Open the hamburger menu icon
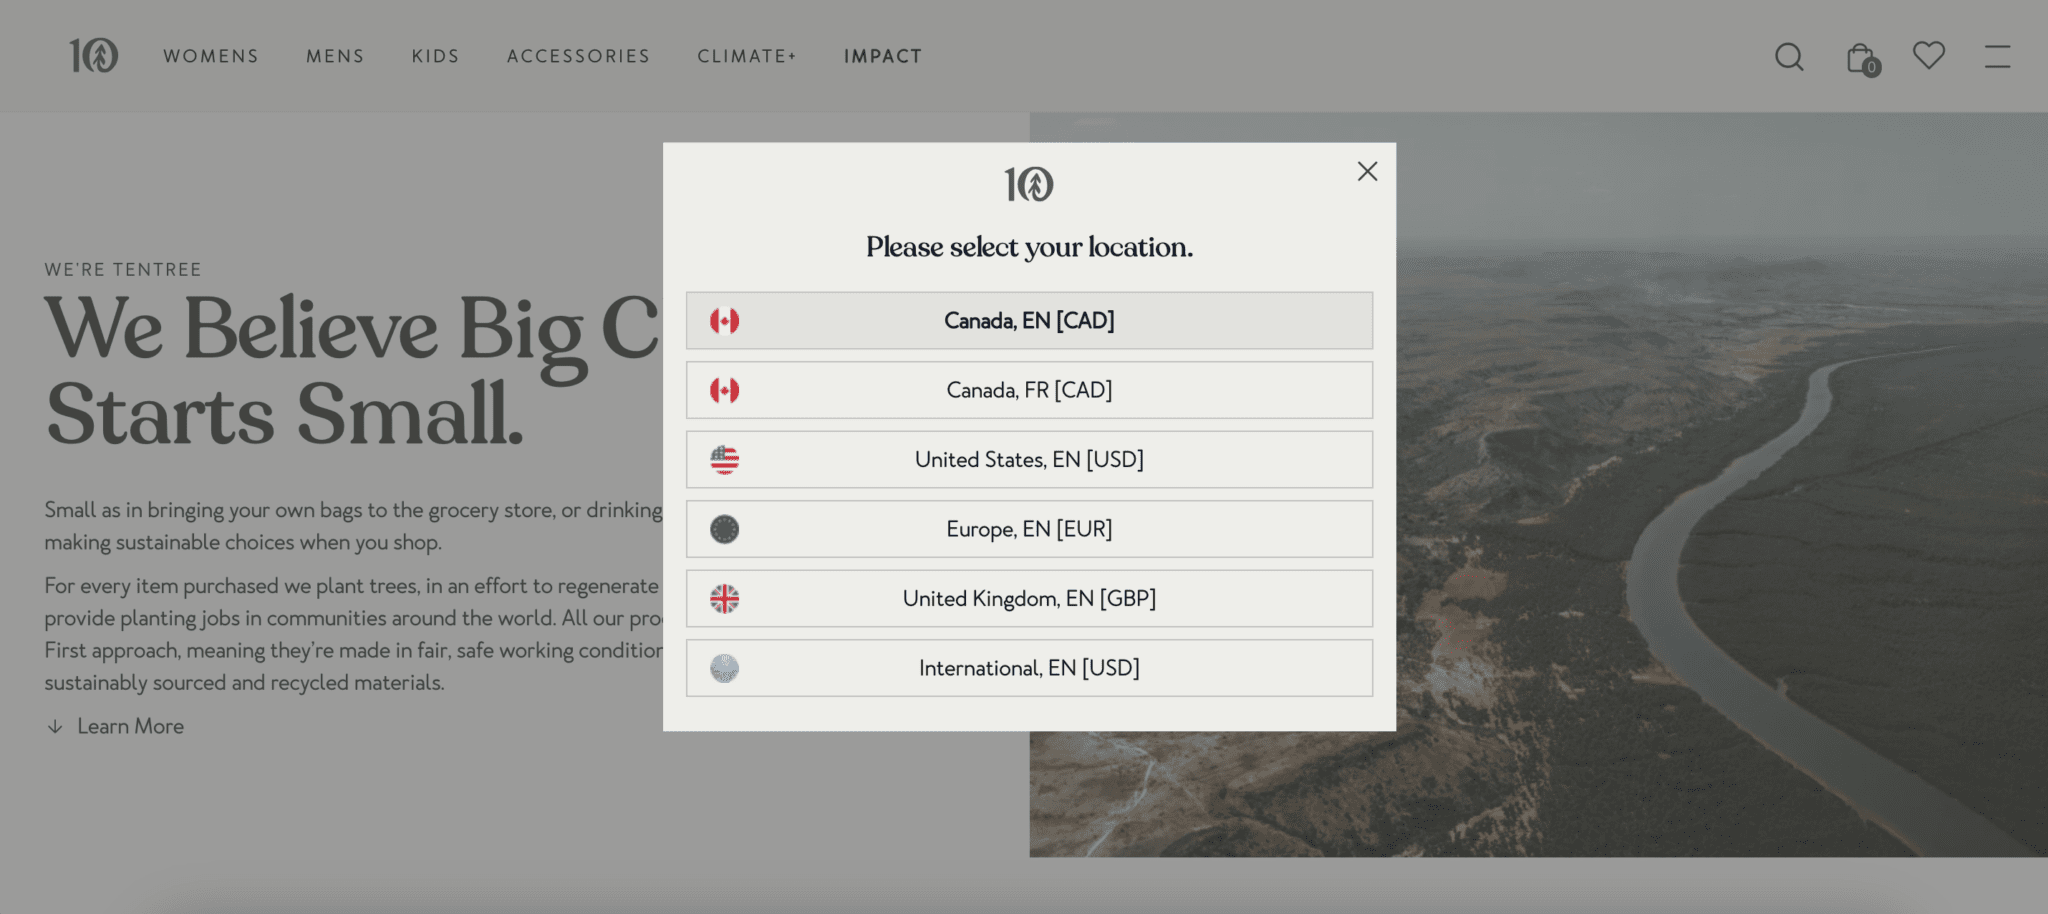 (x=1997, y=57)
